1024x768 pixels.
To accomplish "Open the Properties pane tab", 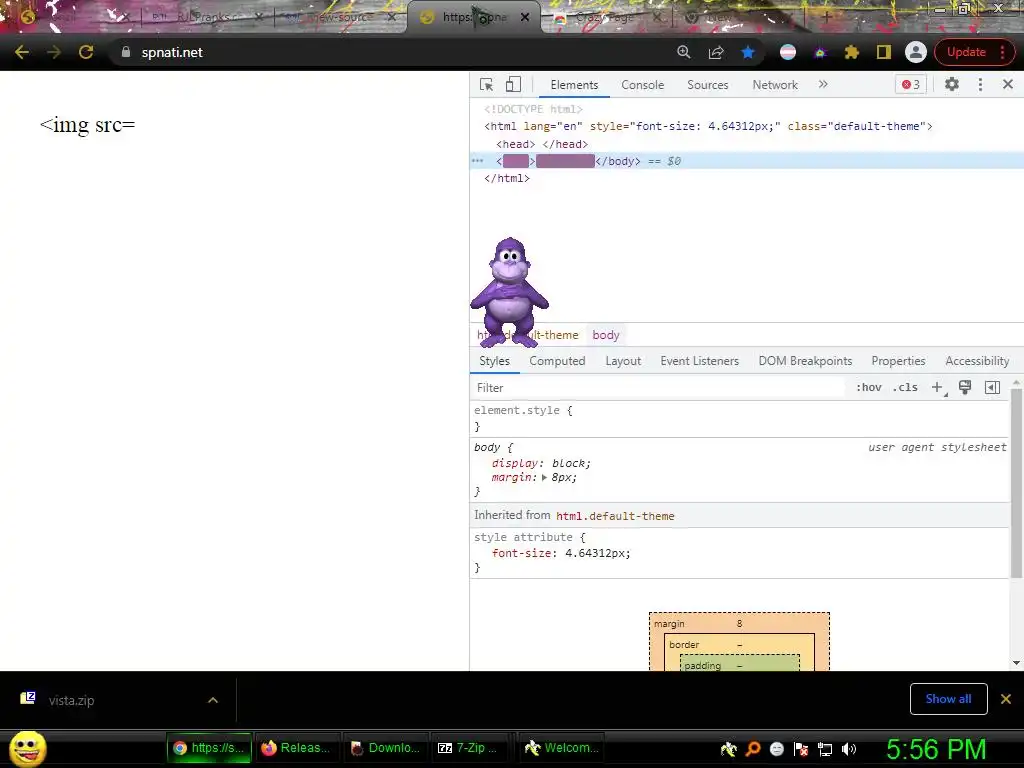I will click(898, 361).
